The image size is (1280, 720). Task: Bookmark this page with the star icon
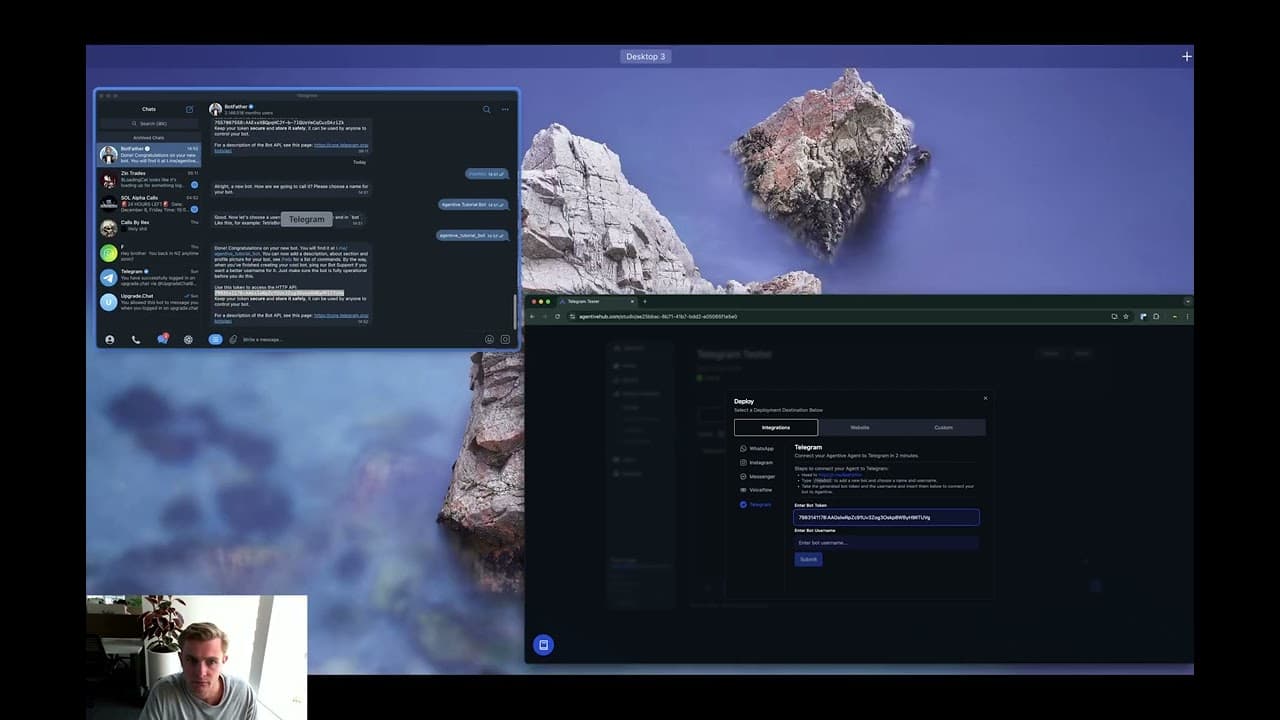tap(1126, 316)
